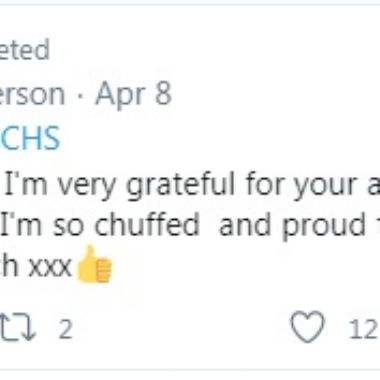Follow the blue CHS mention link

(x=30, y=138)
